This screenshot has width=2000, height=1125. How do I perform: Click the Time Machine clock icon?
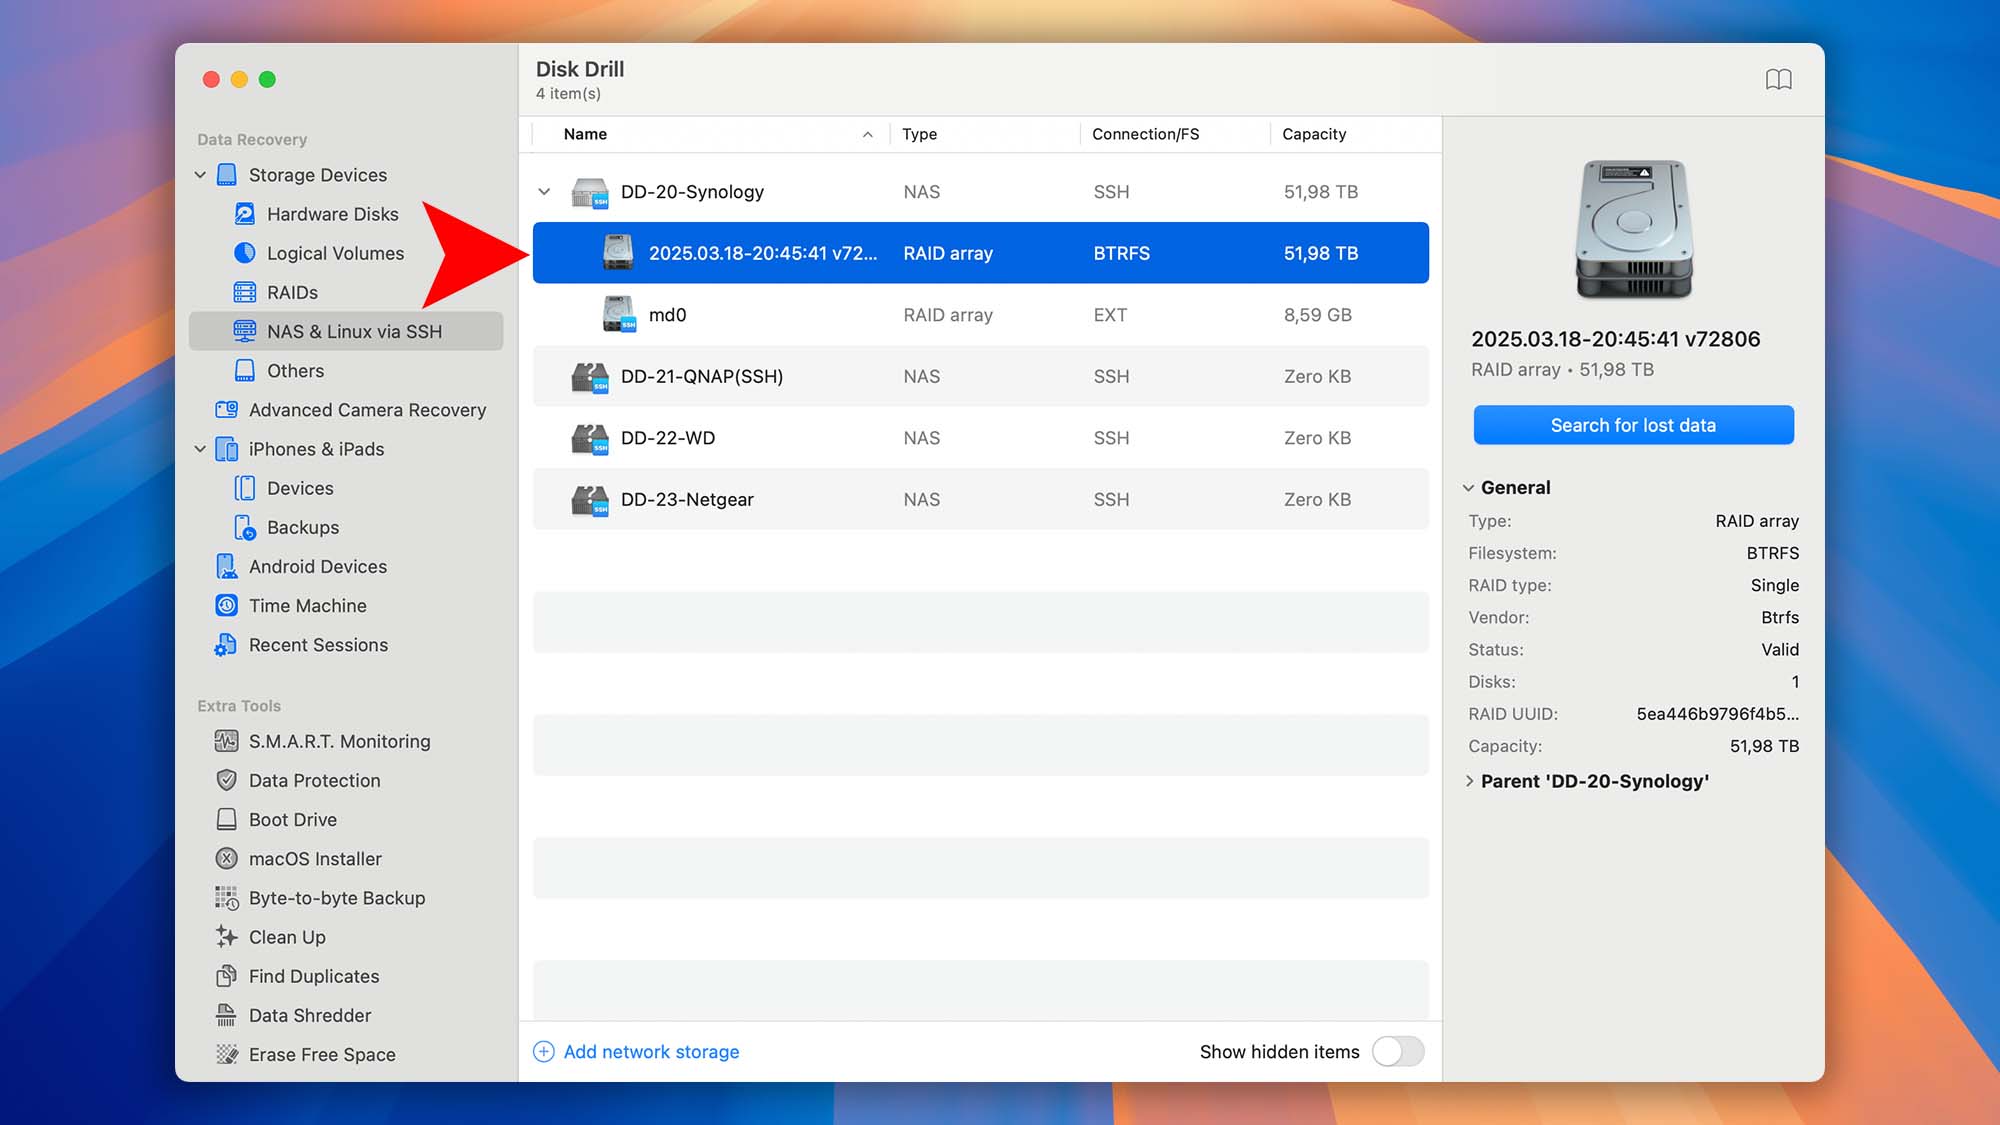(227, 605)
